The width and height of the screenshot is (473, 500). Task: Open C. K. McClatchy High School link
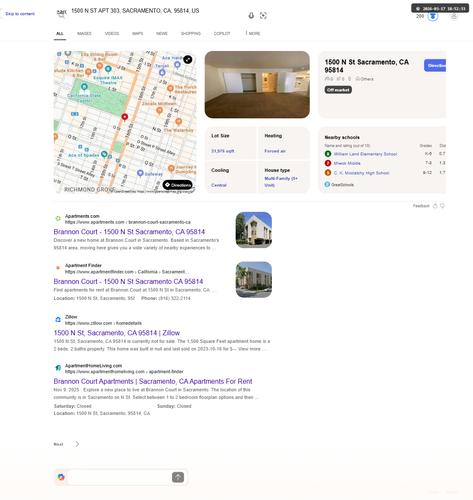(361, 173)
